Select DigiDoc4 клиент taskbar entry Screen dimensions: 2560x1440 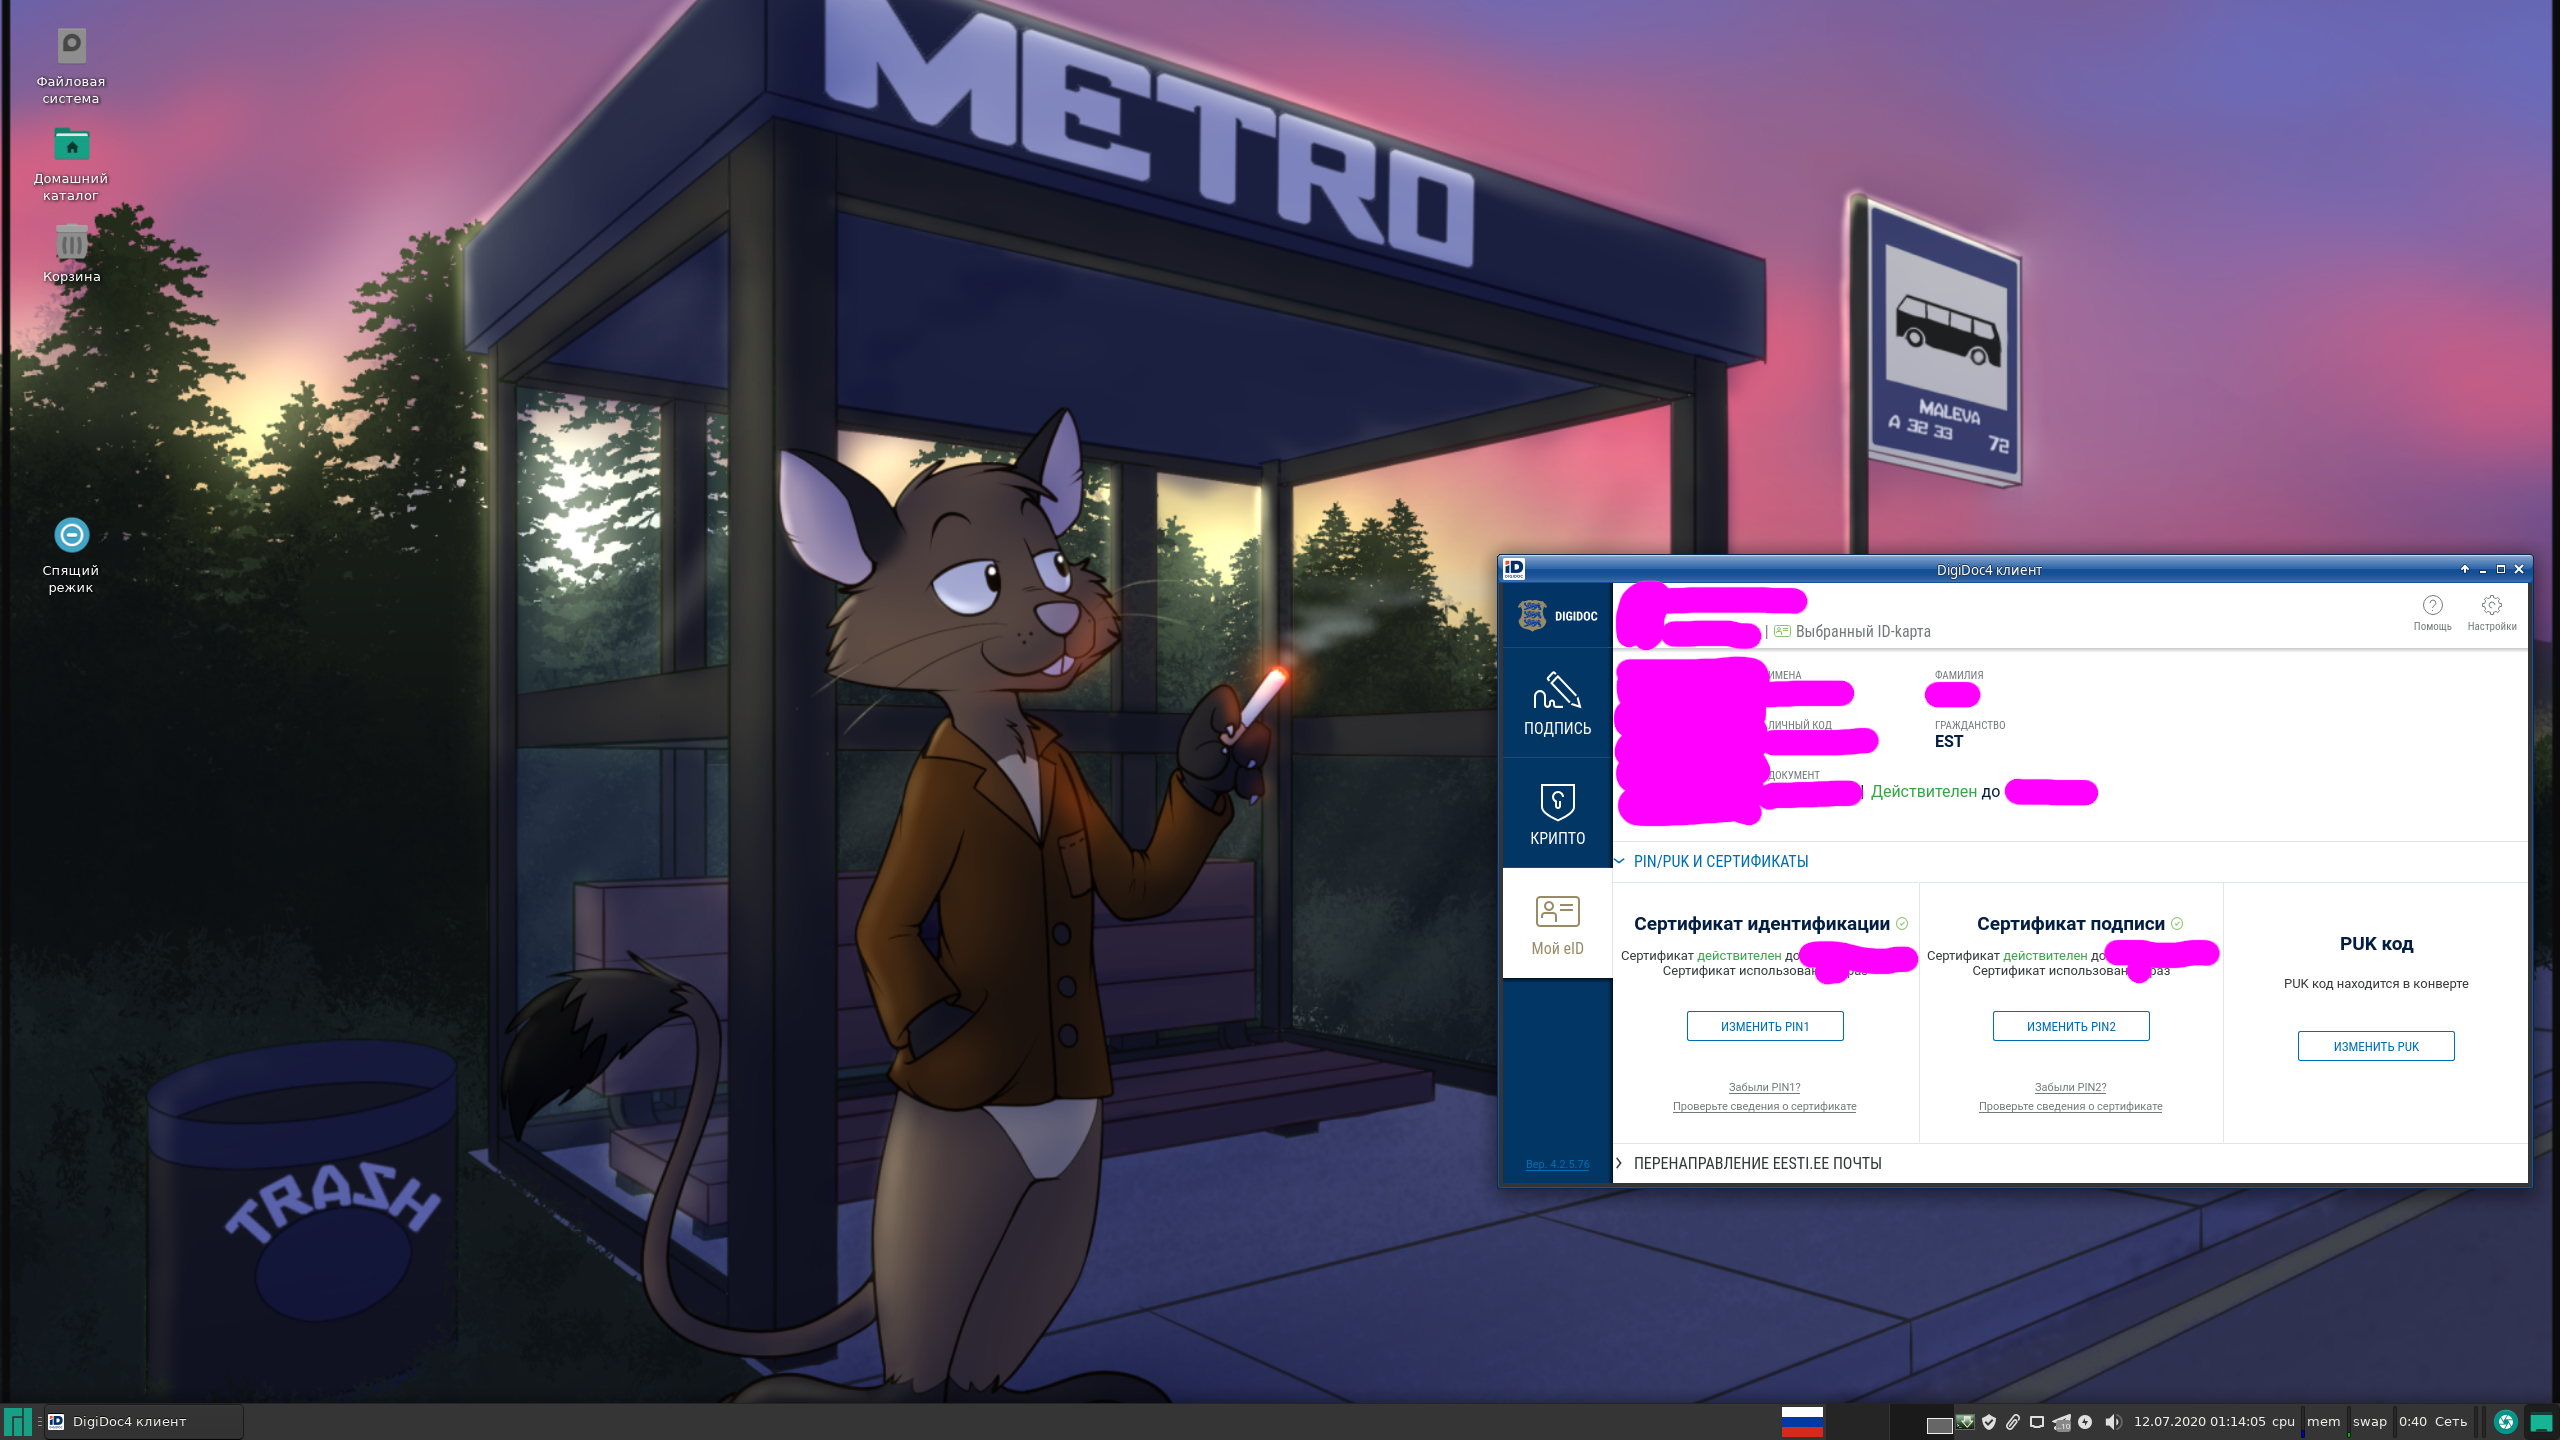click(143, 1421)
